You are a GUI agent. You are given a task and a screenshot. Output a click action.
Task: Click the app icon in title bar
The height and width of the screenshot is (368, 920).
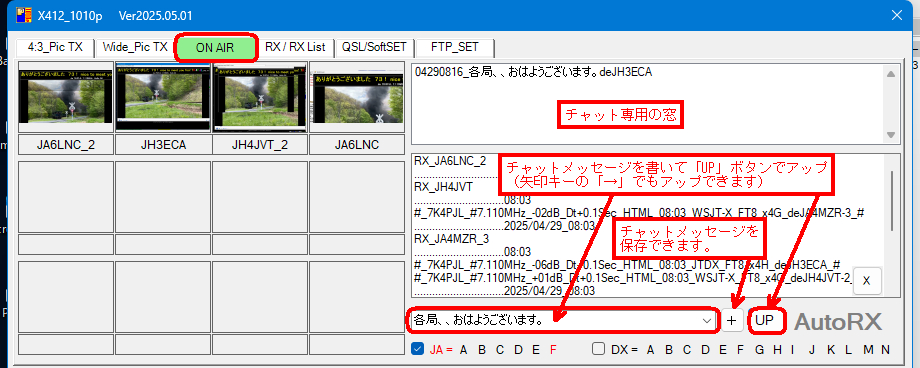point(23,15)
